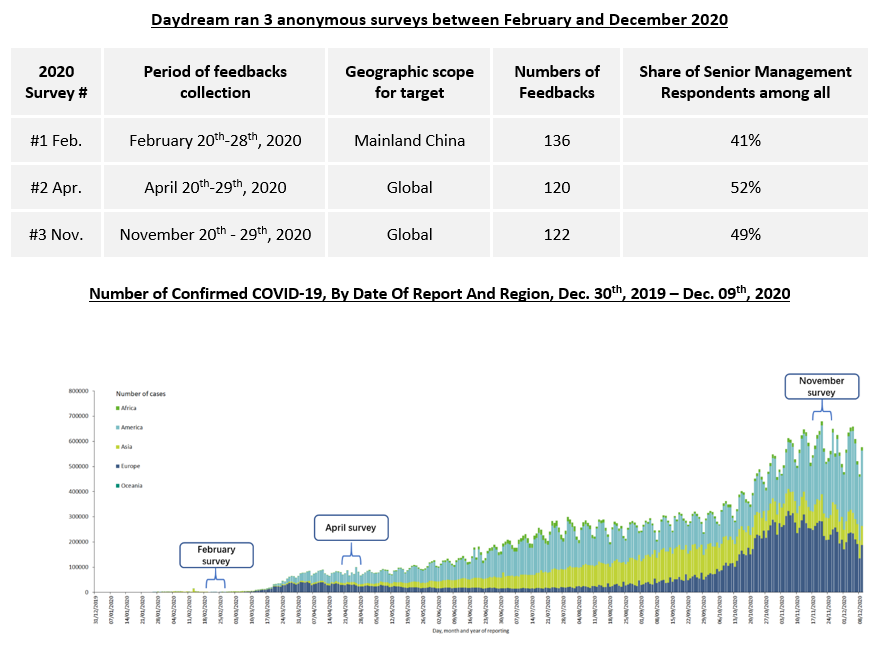
Task: Click the '#1 Feb.' table cell
Action: [56, 140]
